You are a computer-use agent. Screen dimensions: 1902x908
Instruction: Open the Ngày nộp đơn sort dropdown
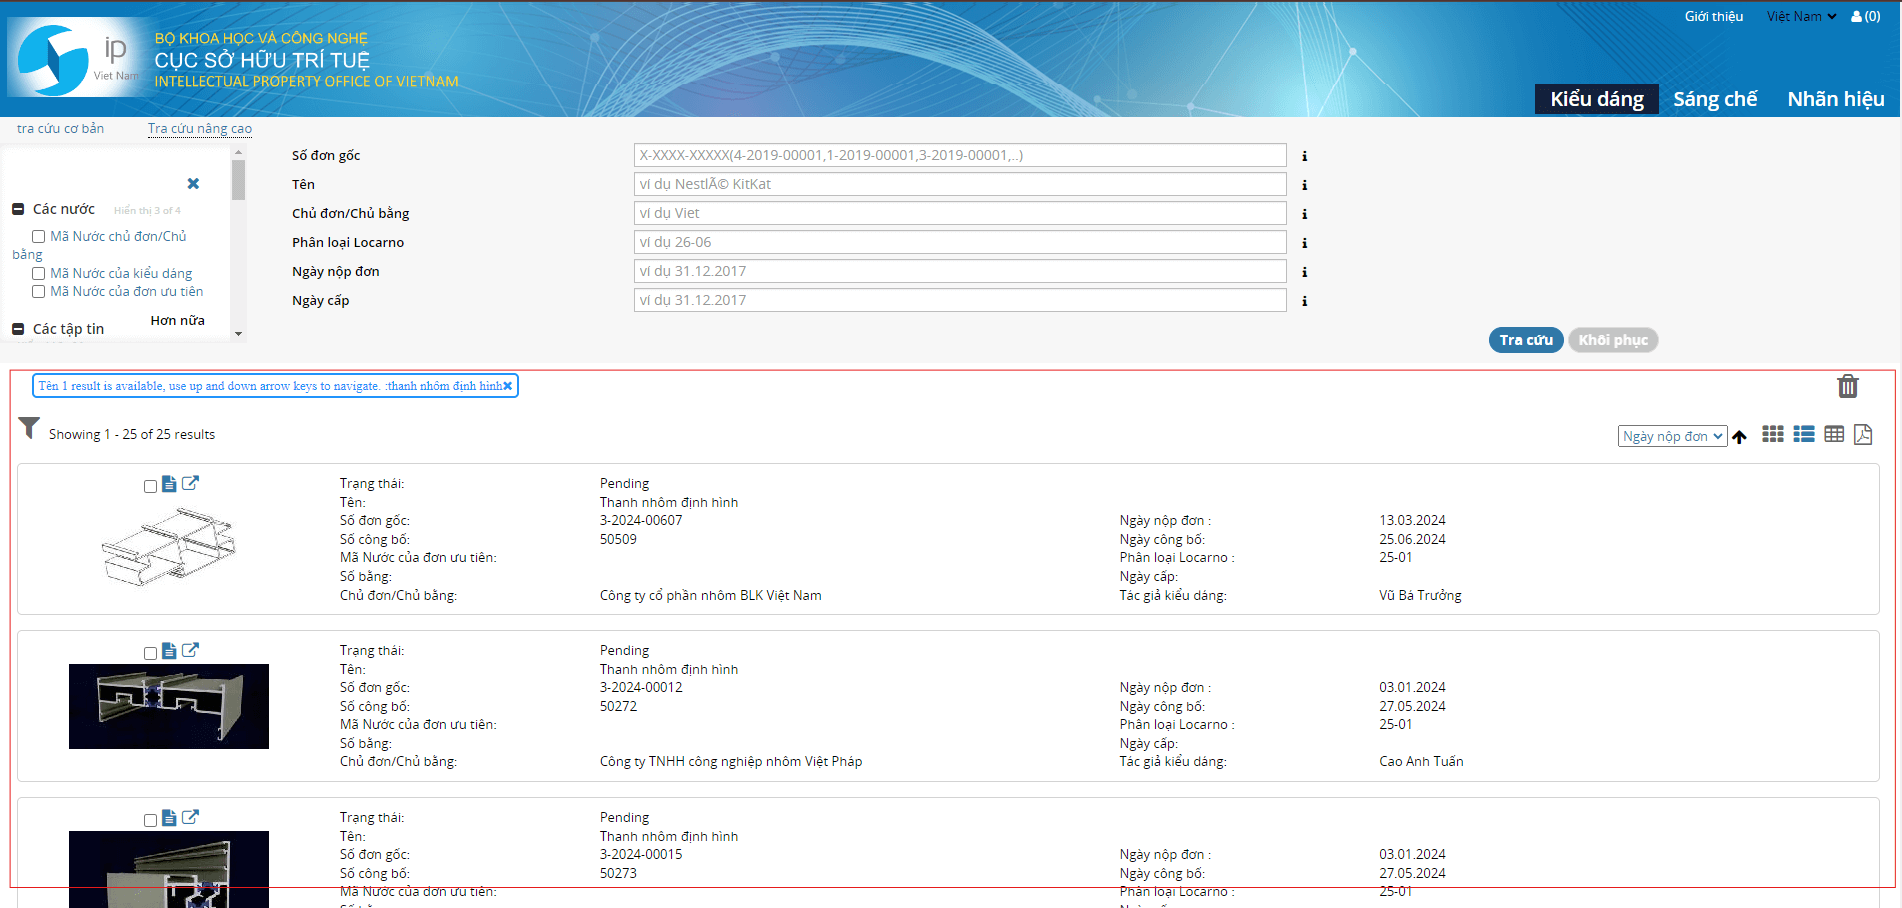click(x=1671, y=436)
